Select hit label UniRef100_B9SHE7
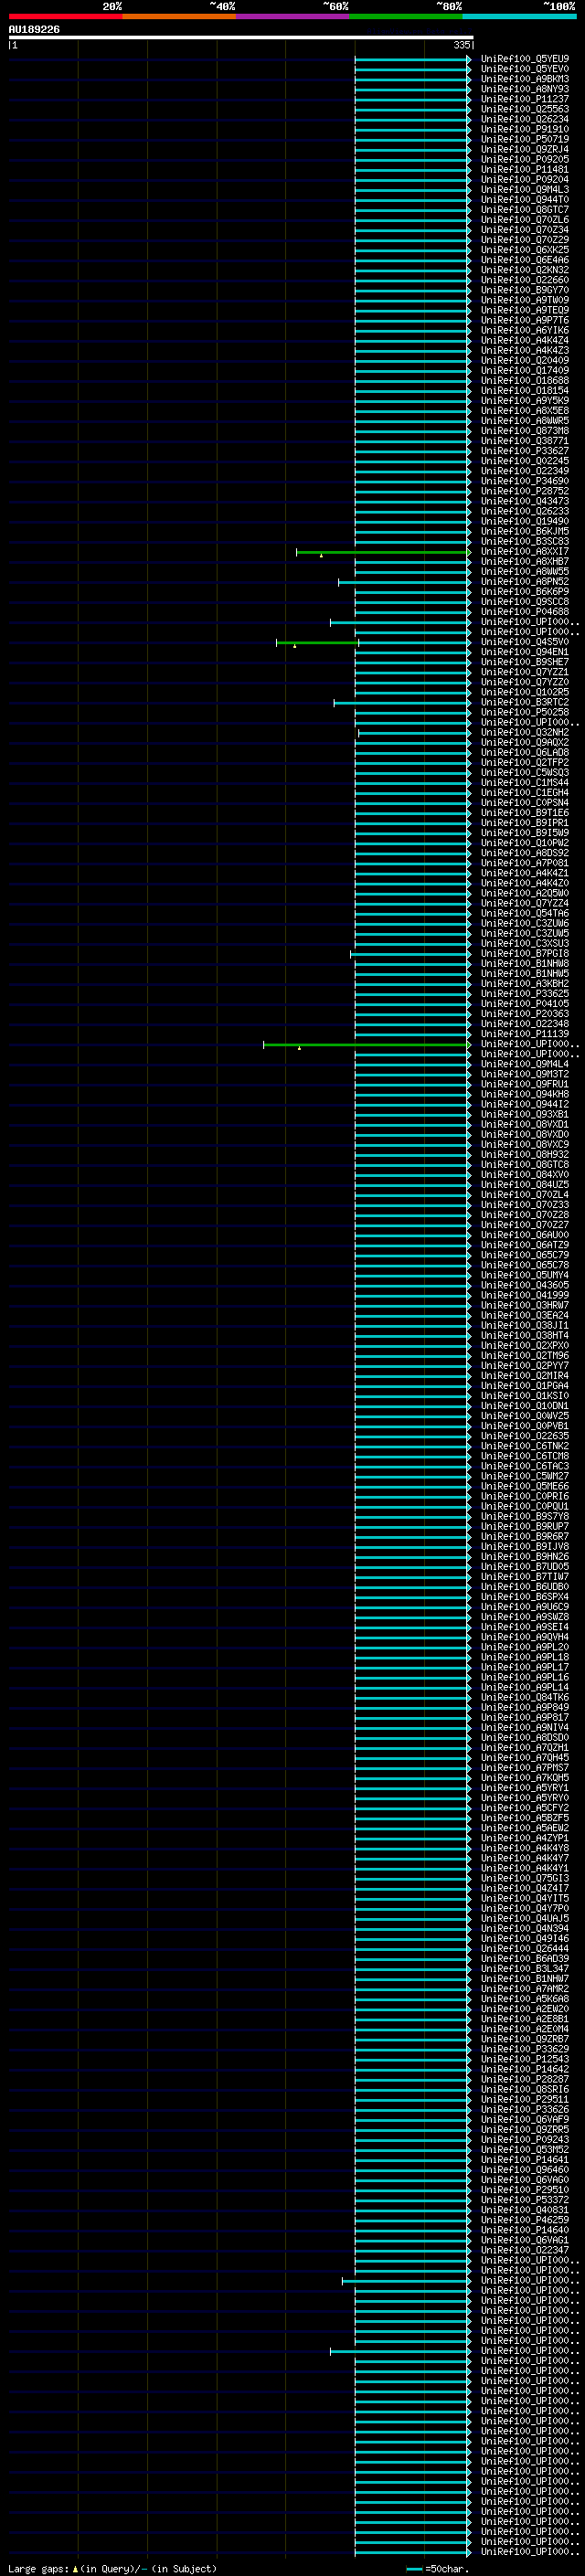This screenshot has width=585, height=2576. click(525, 662)
